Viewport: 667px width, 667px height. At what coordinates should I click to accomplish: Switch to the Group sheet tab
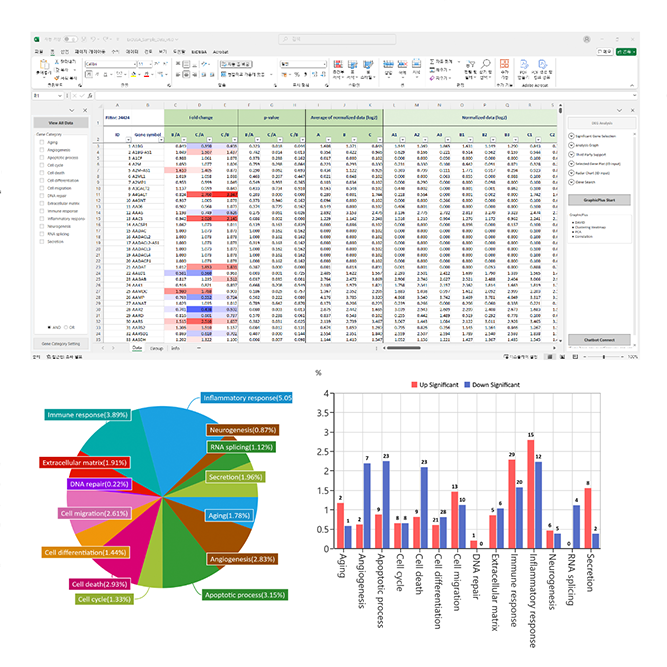click(x=156, y=348)
